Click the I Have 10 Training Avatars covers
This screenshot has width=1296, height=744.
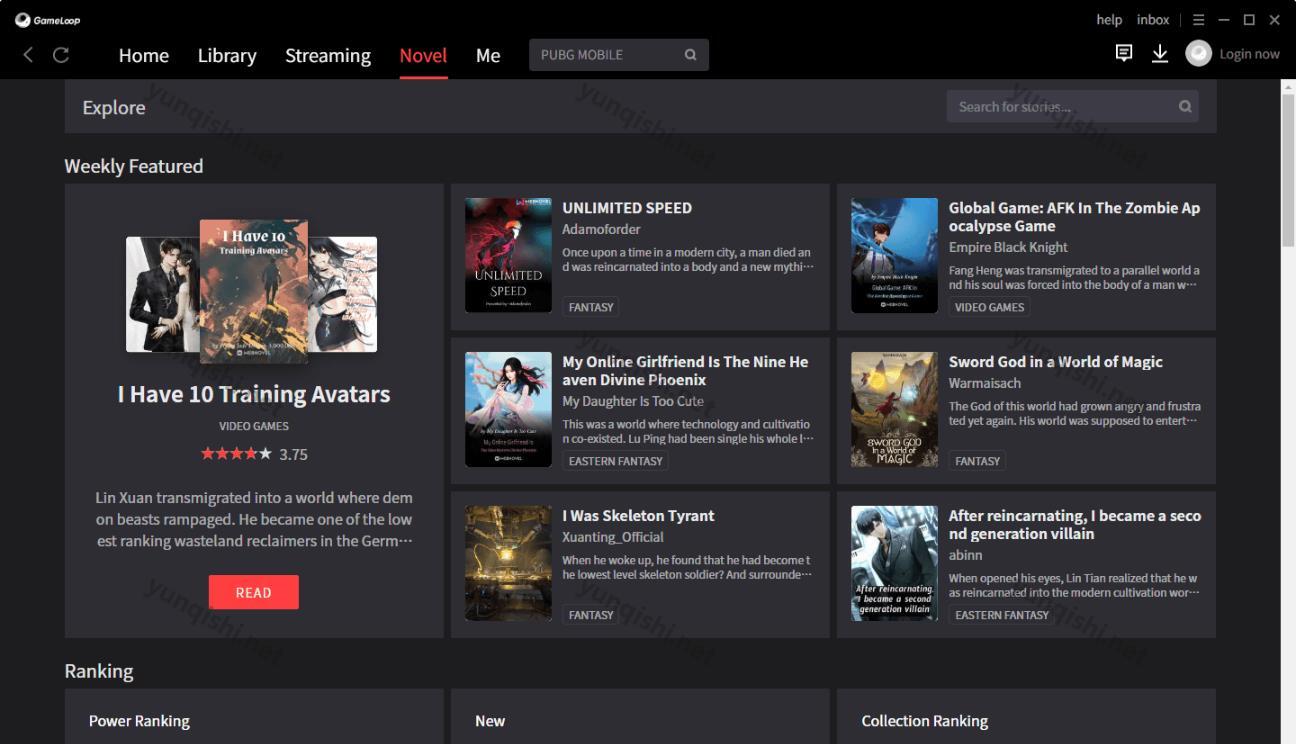[252, 291]
